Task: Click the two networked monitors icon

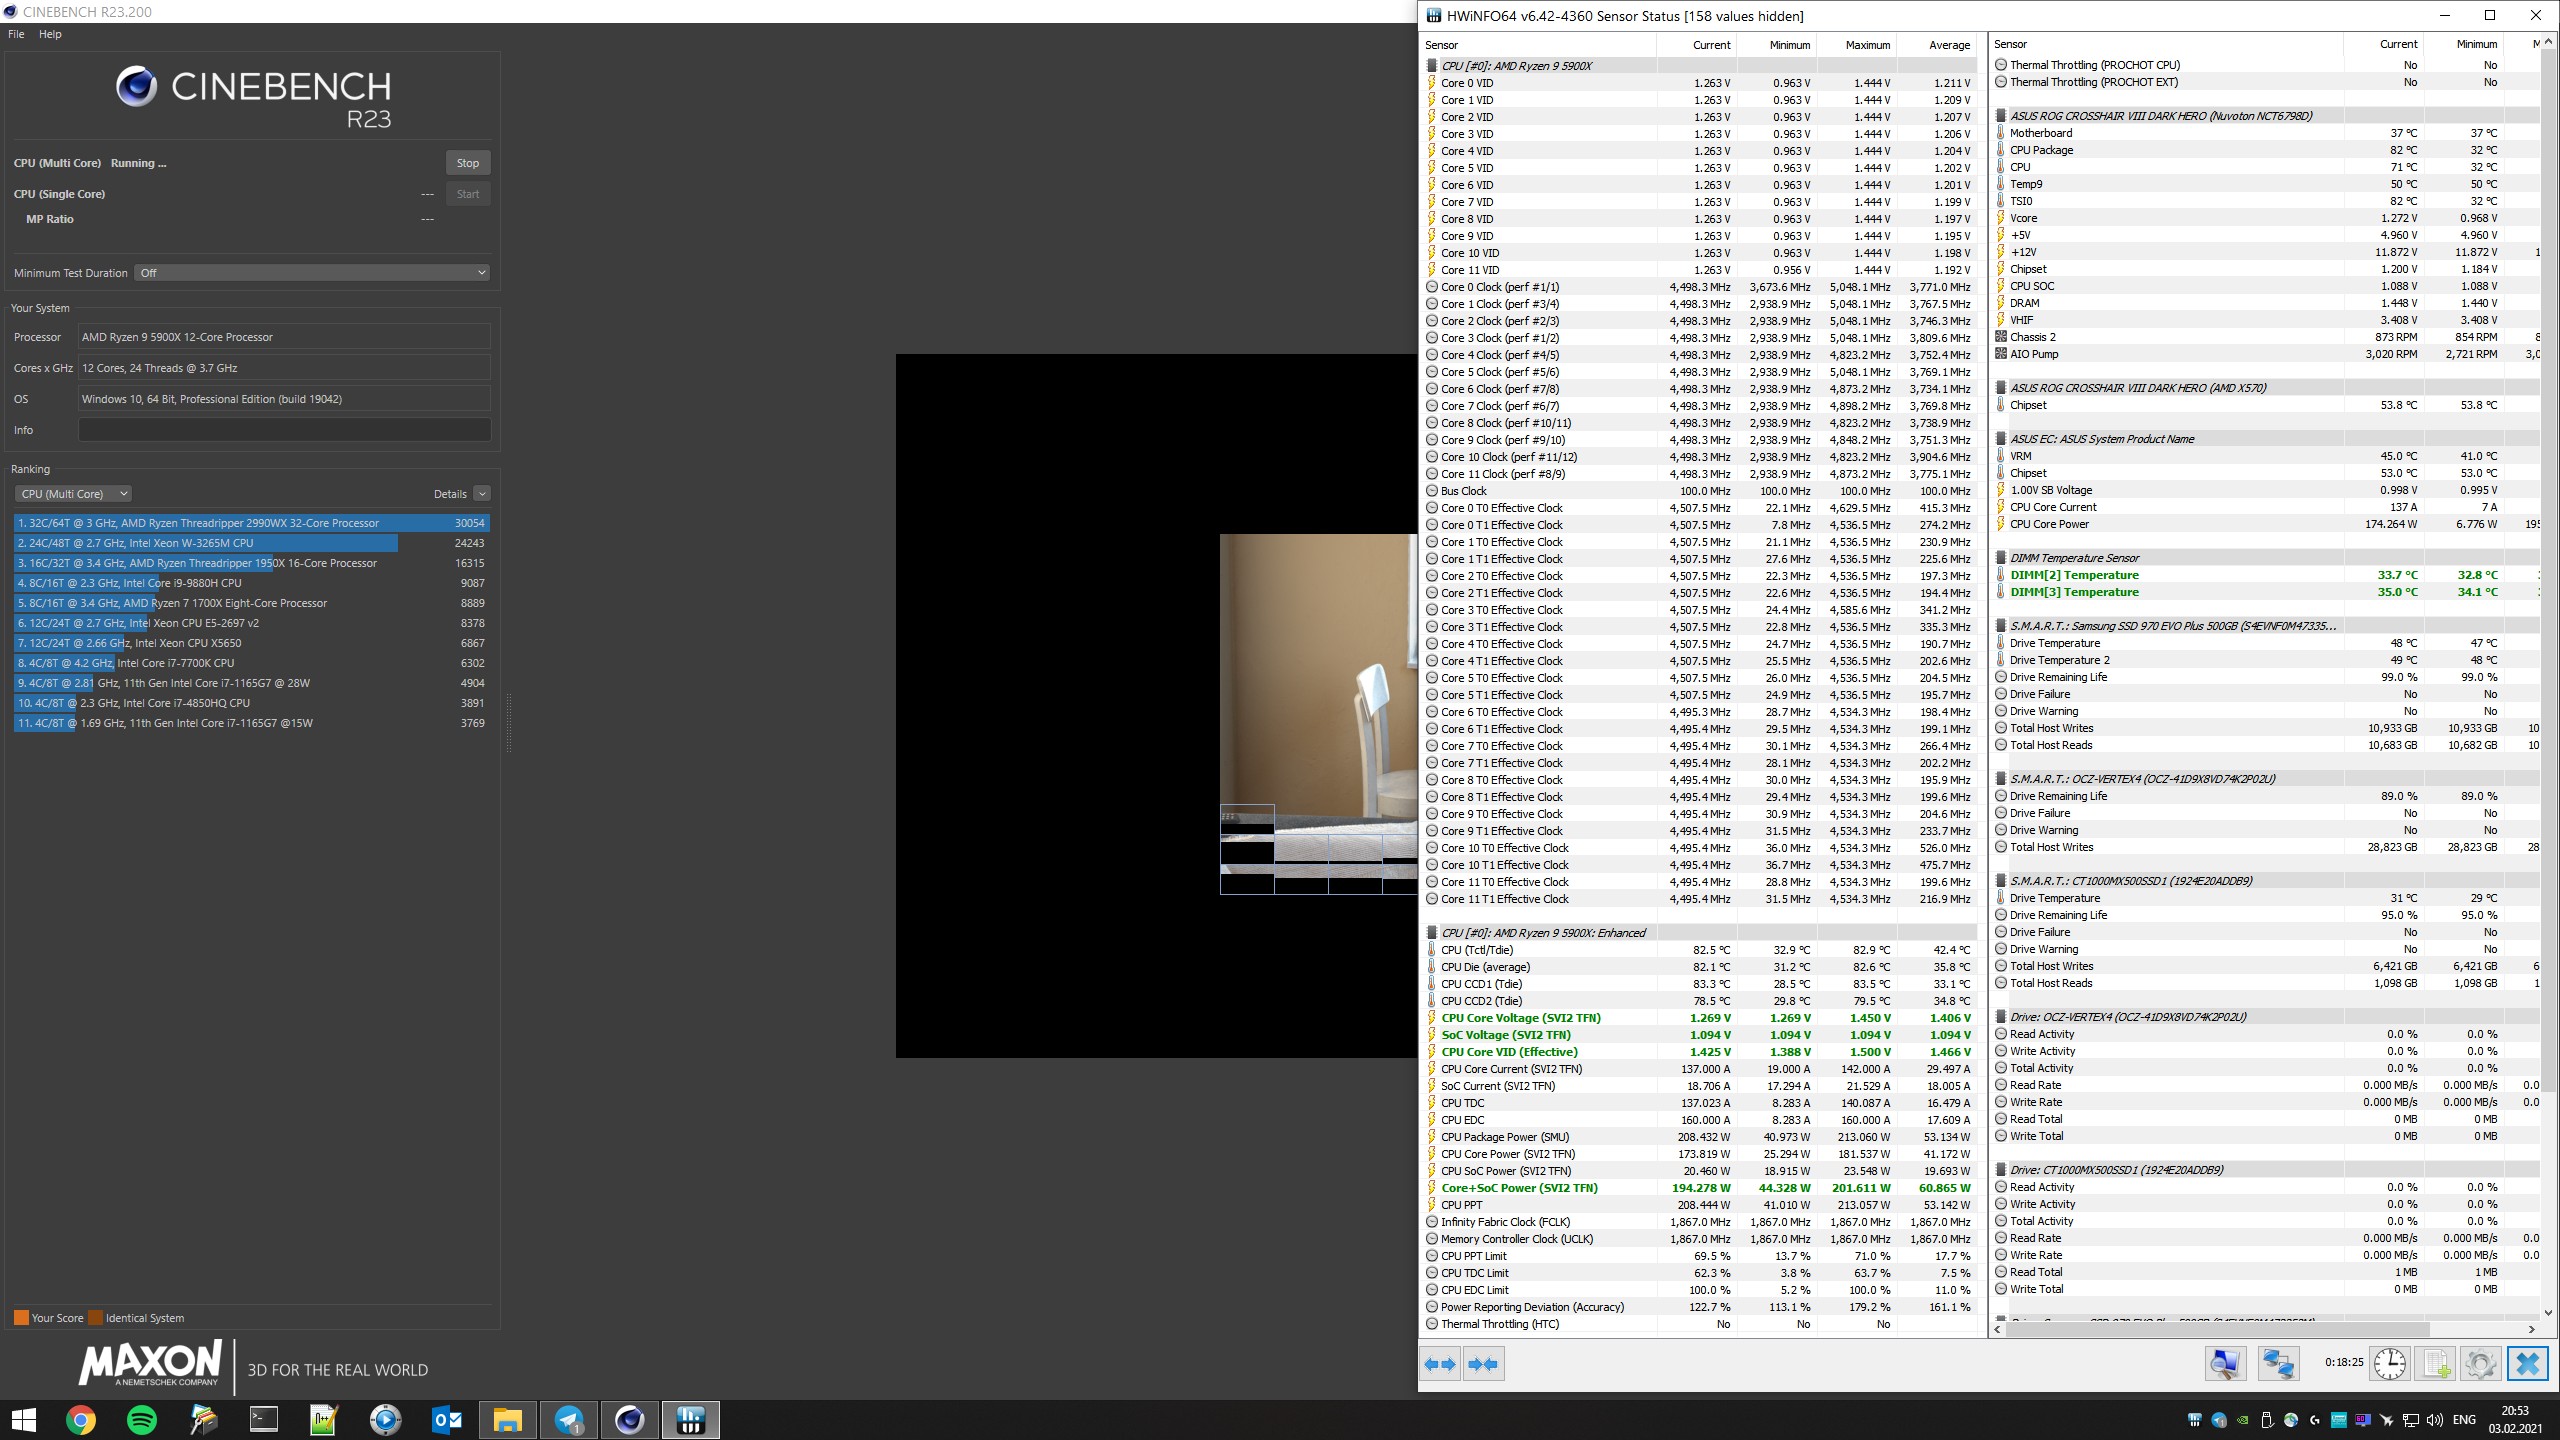Action: pos(2278,1364)
